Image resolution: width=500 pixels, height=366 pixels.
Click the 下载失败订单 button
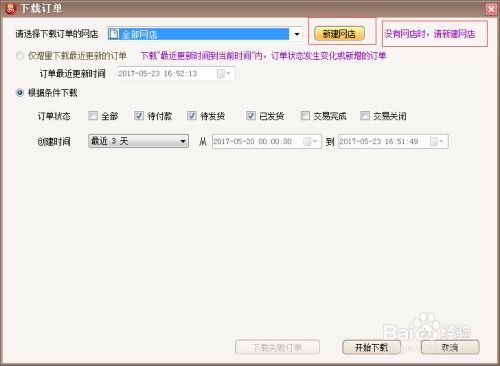tap(277, 347)
